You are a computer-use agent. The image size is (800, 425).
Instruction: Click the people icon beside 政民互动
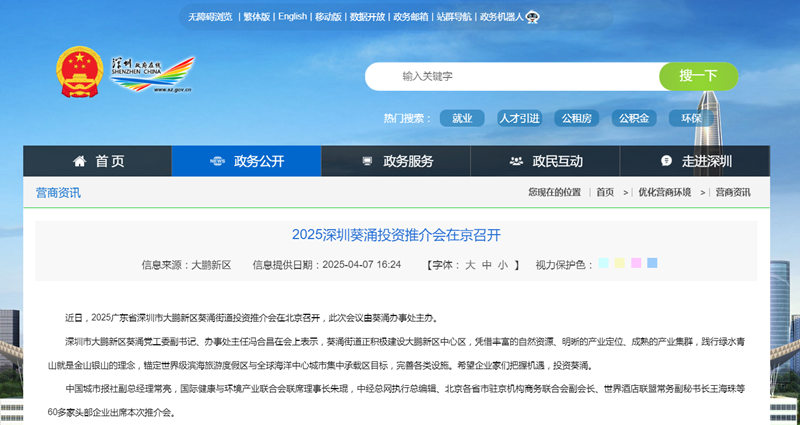tap(516, 161)
